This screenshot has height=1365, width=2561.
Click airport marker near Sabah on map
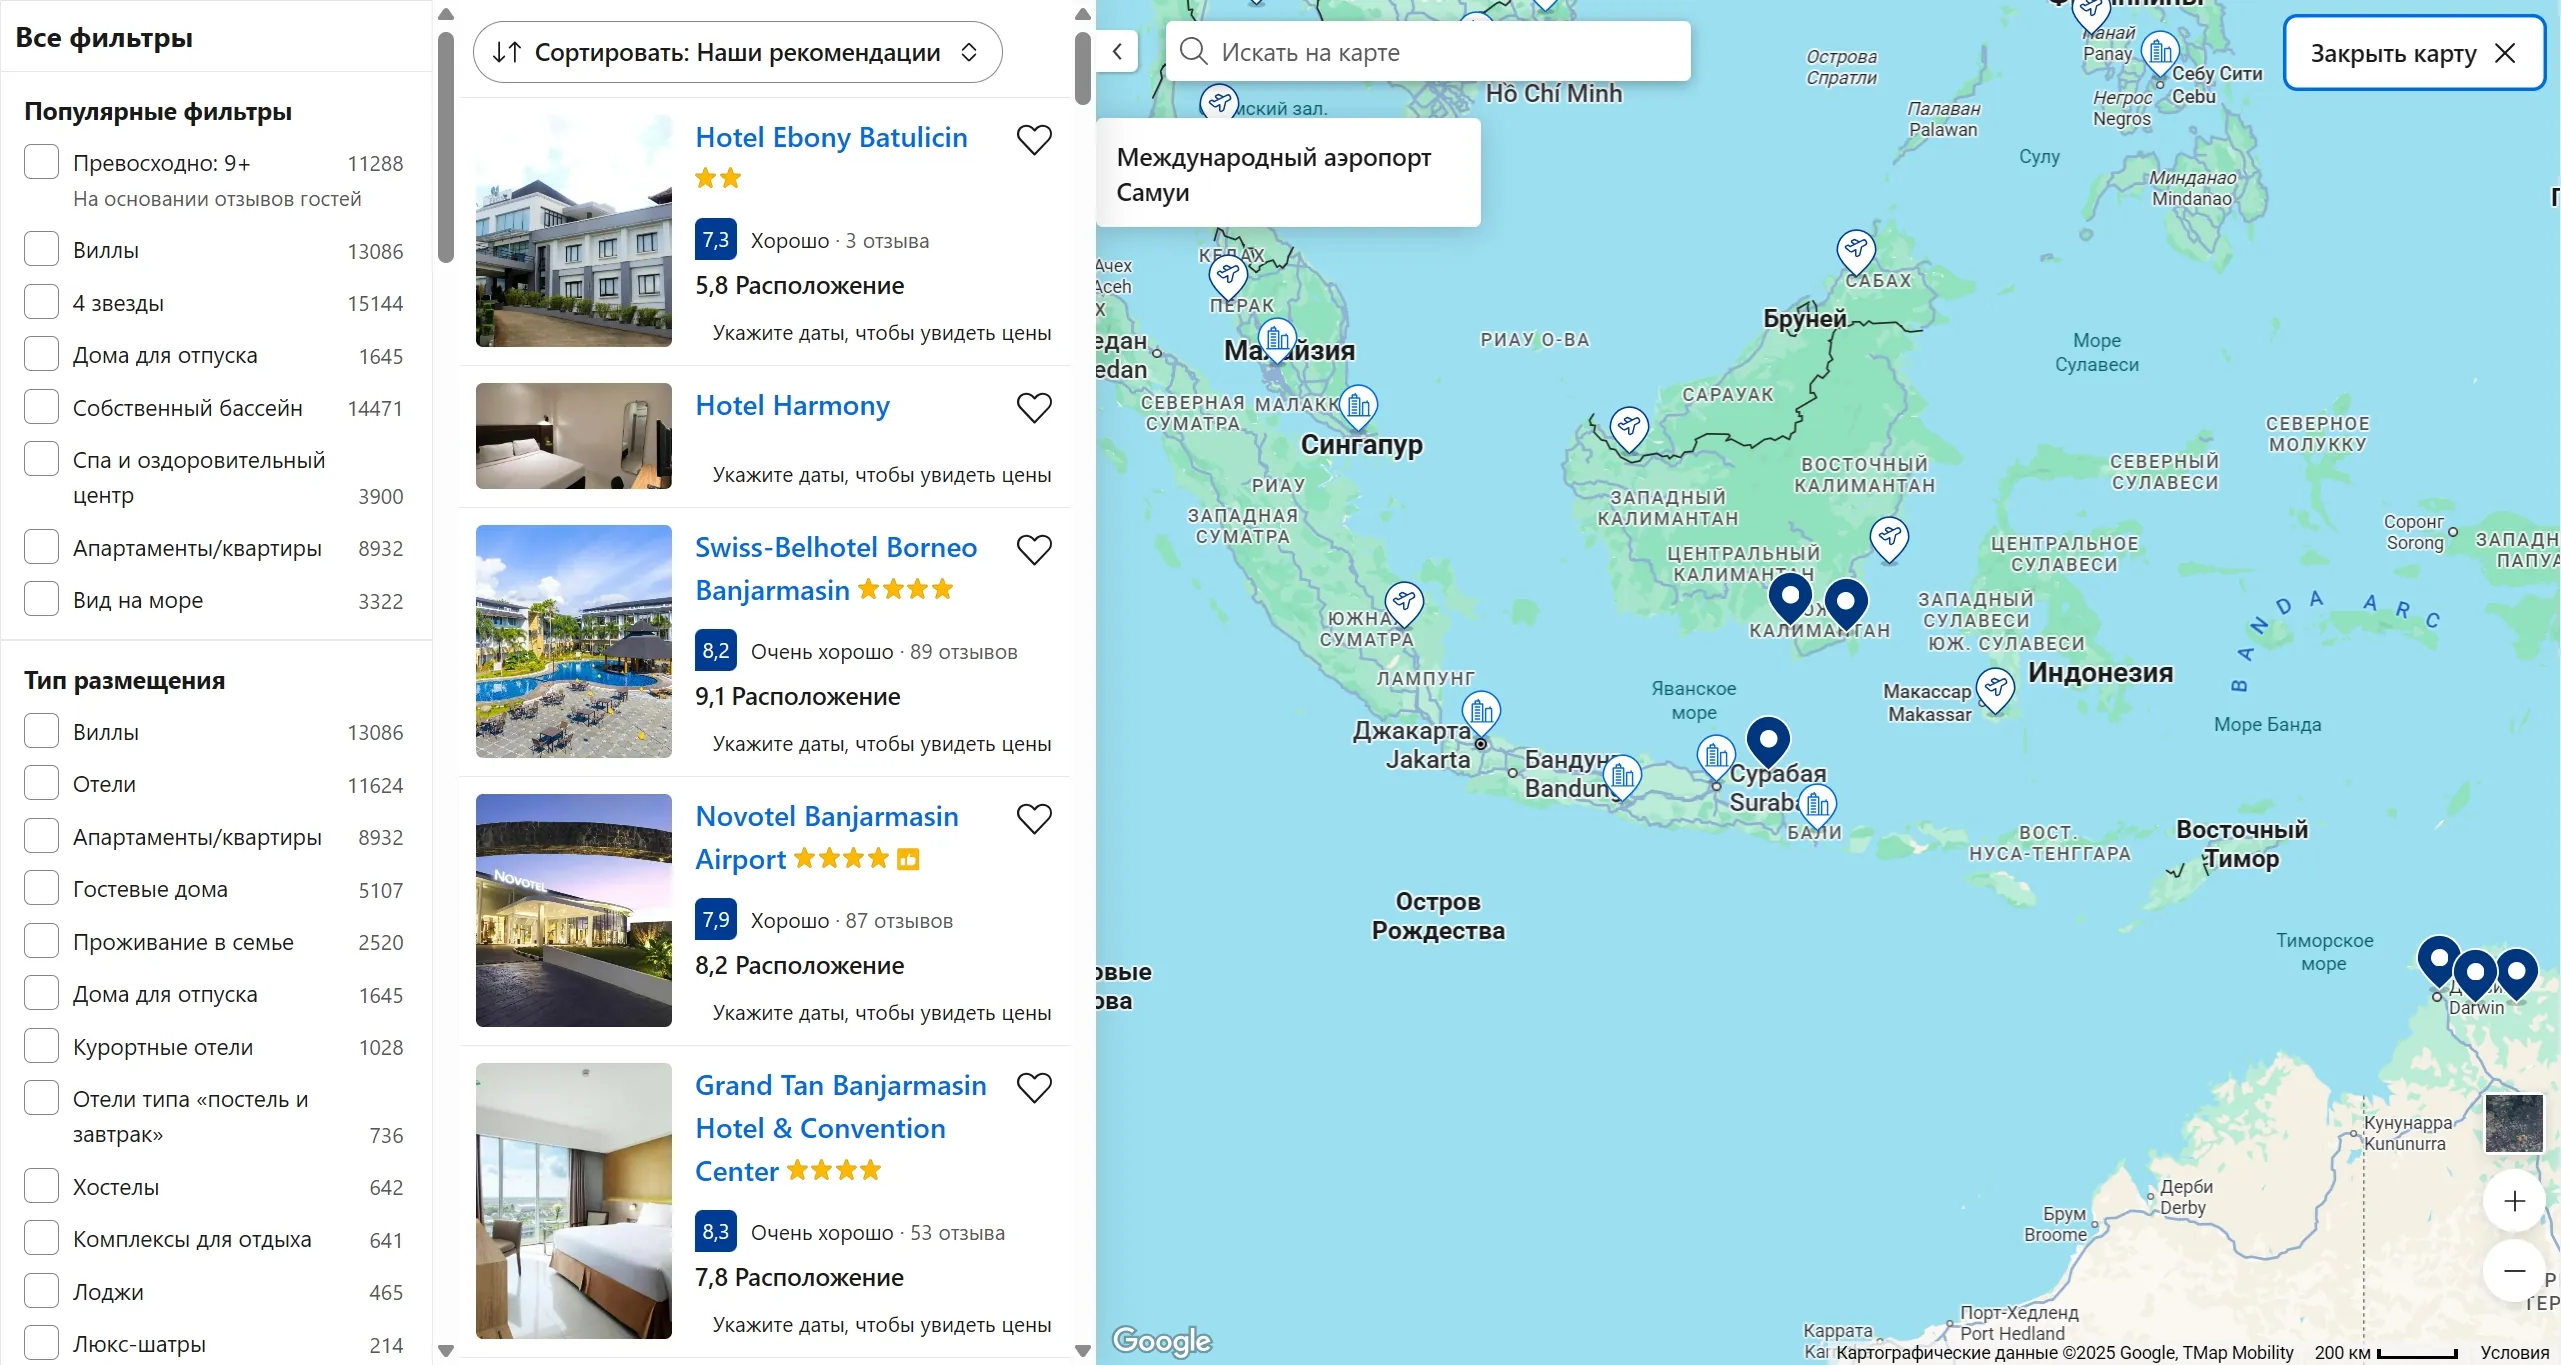coord(1856,249)
